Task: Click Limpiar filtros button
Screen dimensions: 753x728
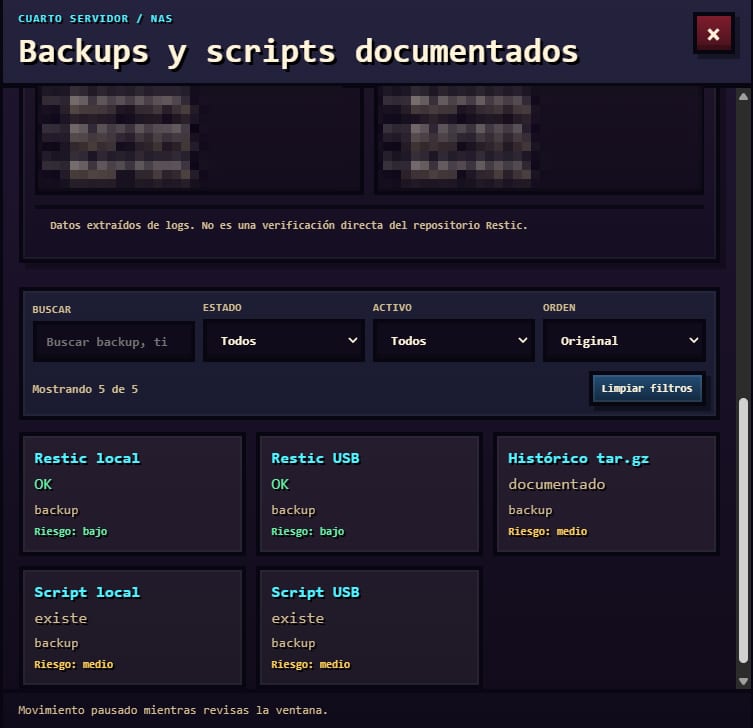Action: pos(647,388)
